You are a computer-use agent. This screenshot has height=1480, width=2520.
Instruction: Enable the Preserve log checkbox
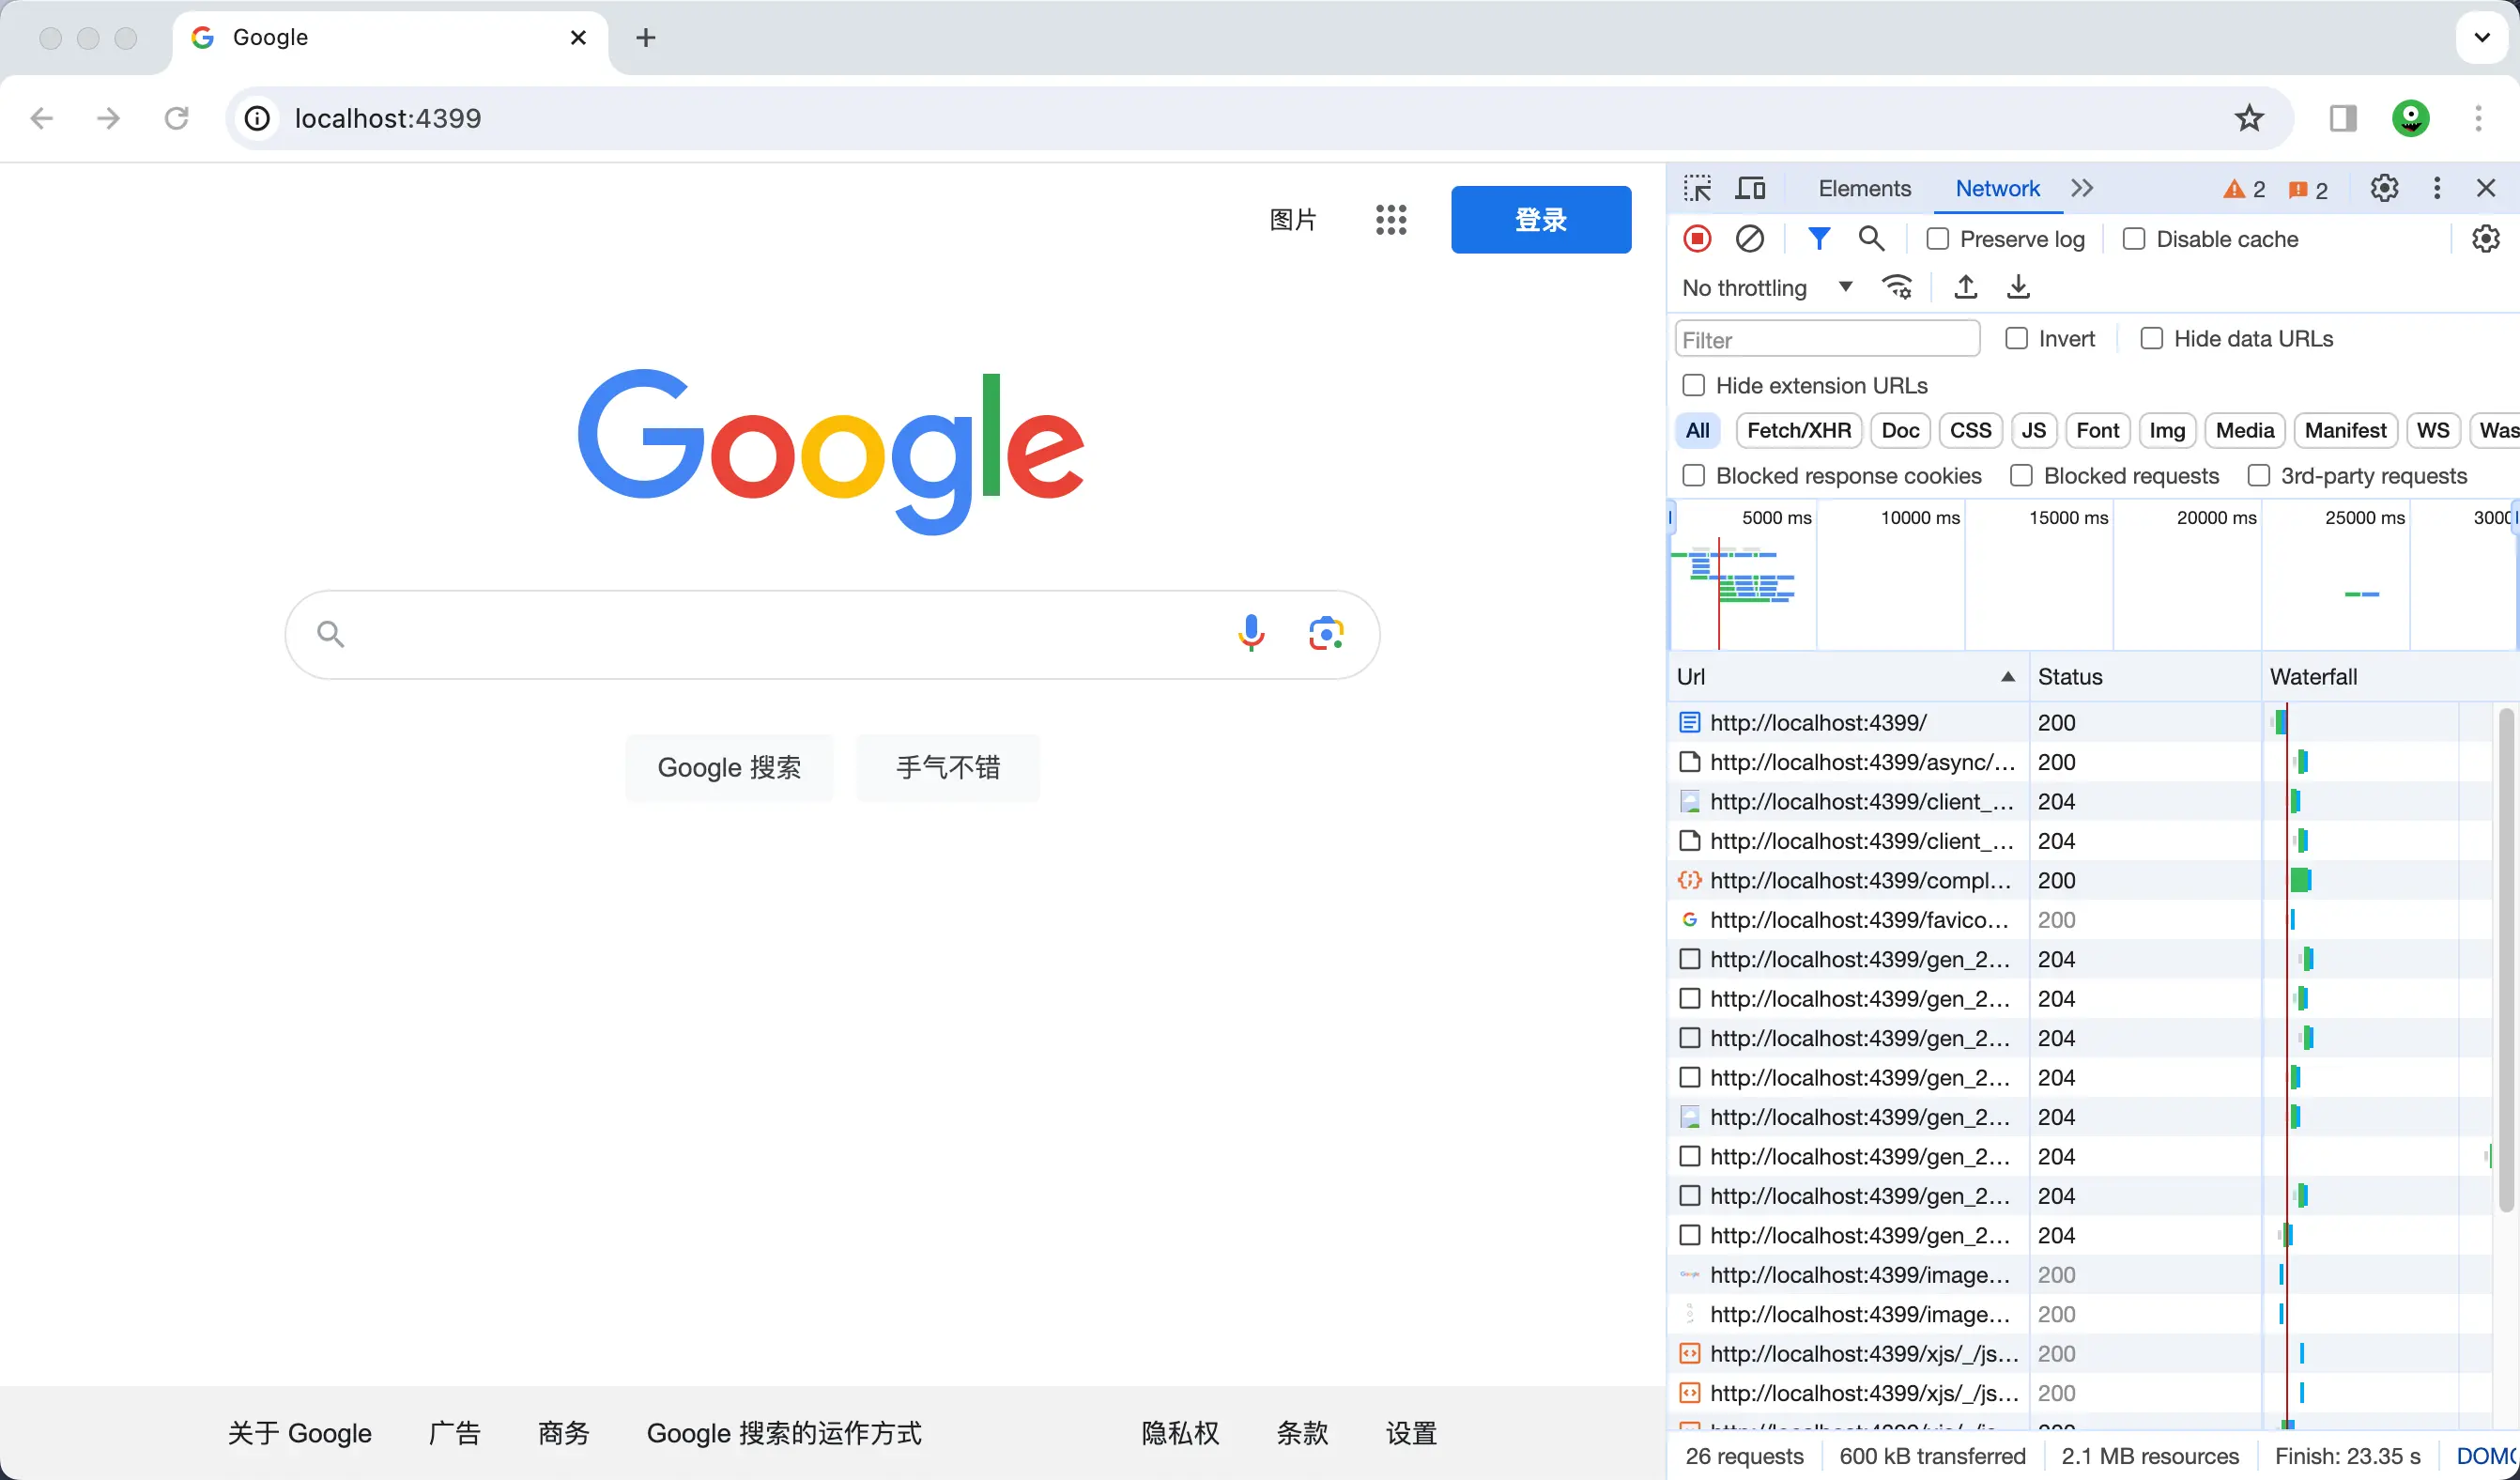[1938, 239]
